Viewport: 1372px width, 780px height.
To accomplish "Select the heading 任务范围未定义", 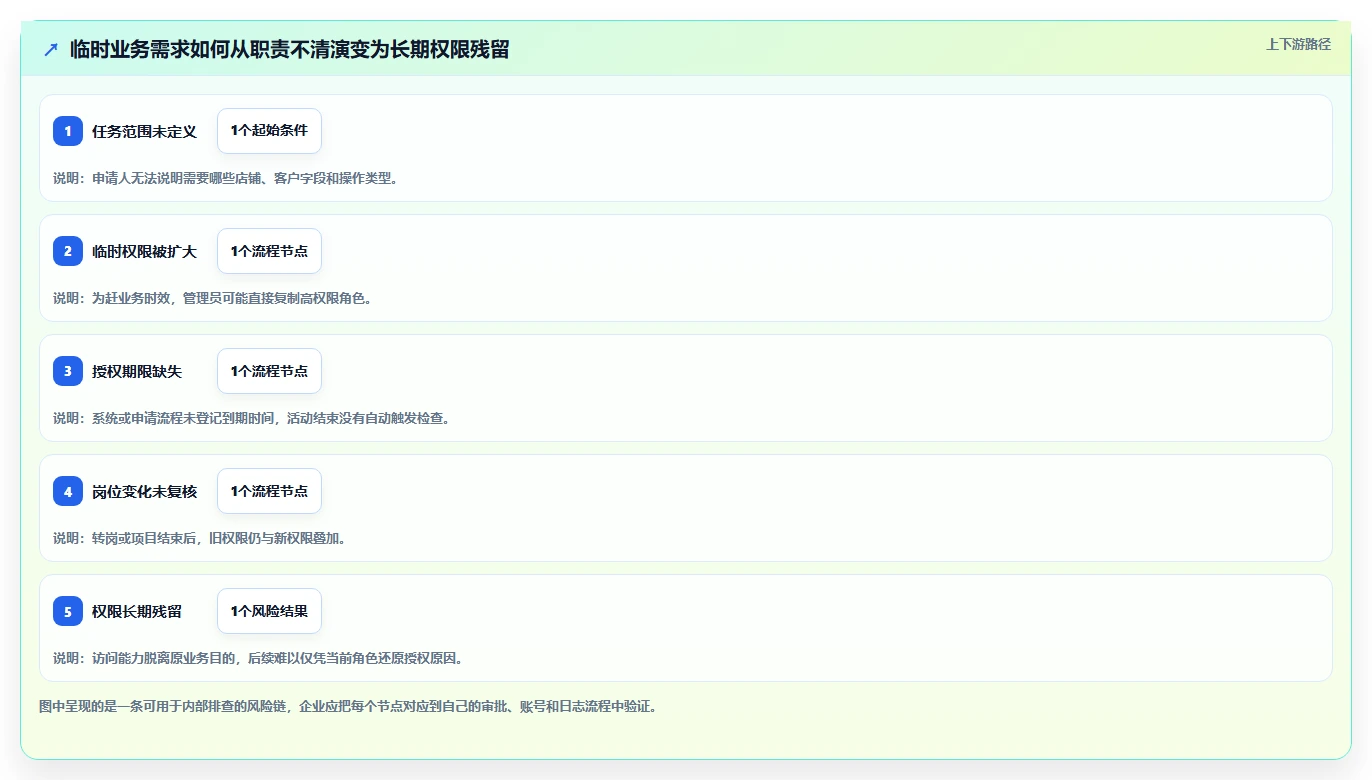I will [x=144, y=132].
